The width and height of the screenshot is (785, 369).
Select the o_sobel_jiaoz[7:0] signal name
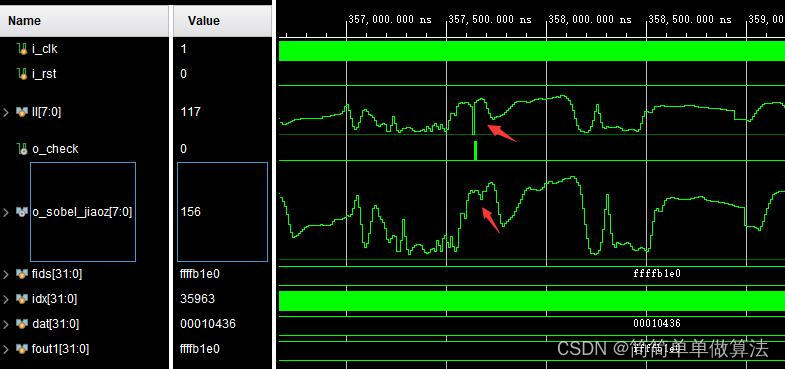pyautogui.click(x=82, y=212)
